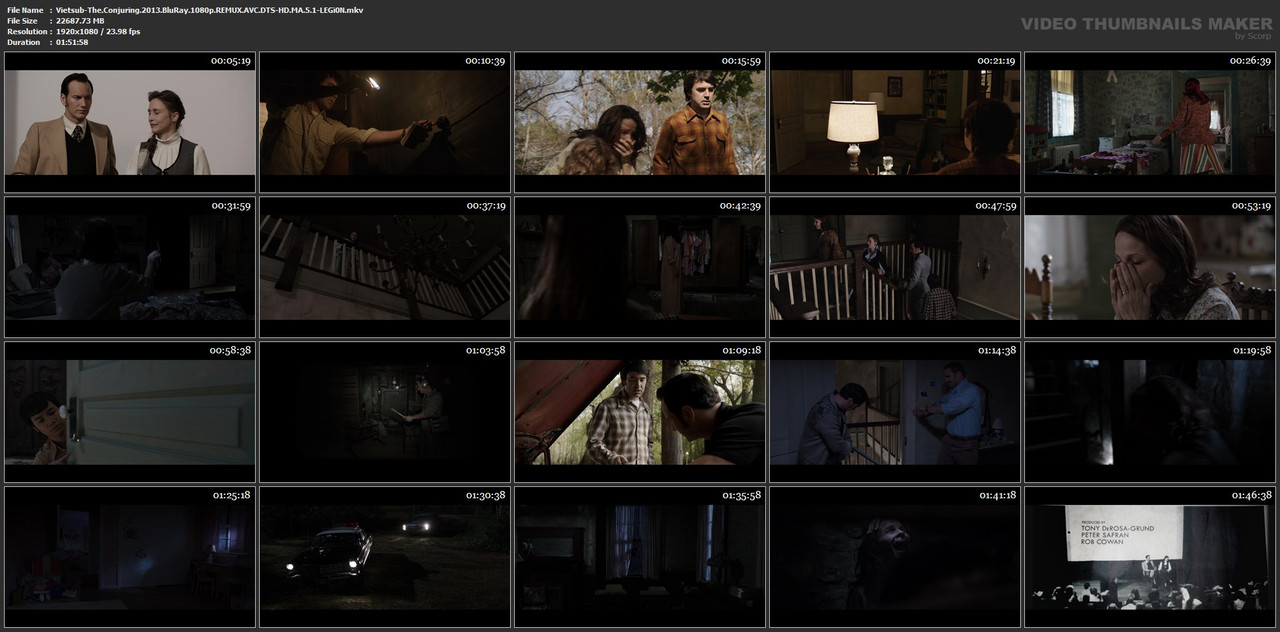This screenshot has width=1280, height=632.
Task: Select the thumbnail stamped 01:25:18
Action: pyautogui.click(x=130, y=557)
